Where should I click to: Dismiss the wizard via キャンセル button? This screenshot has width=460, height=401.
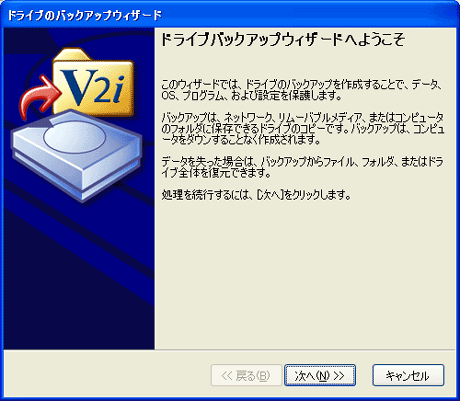point(408,375)
